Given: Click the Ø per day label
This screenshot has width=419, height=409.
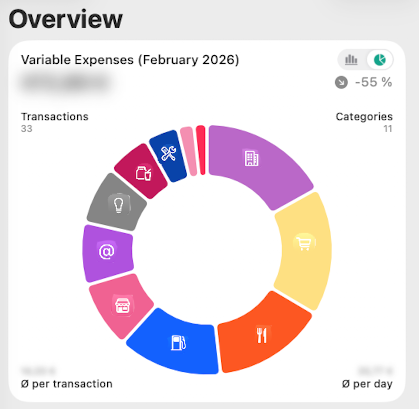Looking at the screenshot, I should 367,384.
